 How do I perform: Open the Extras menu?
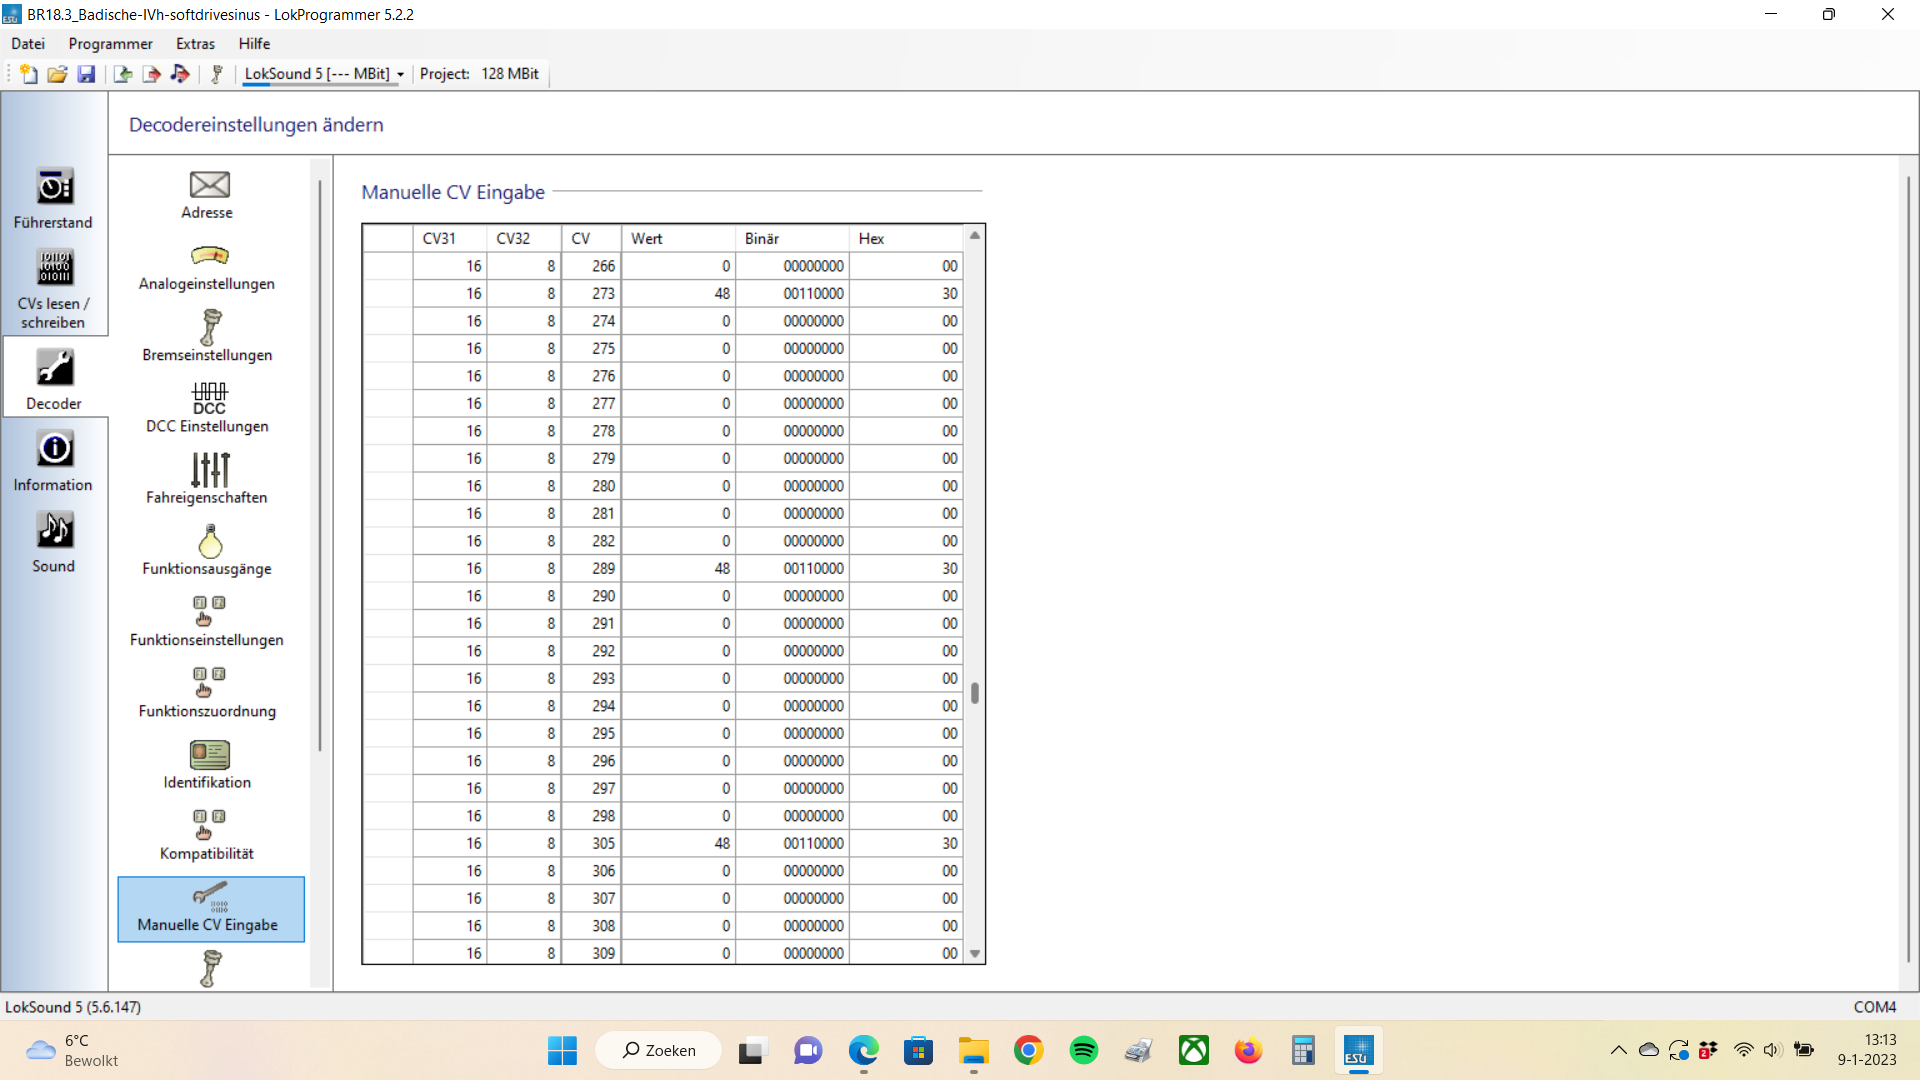pos(196,44)
